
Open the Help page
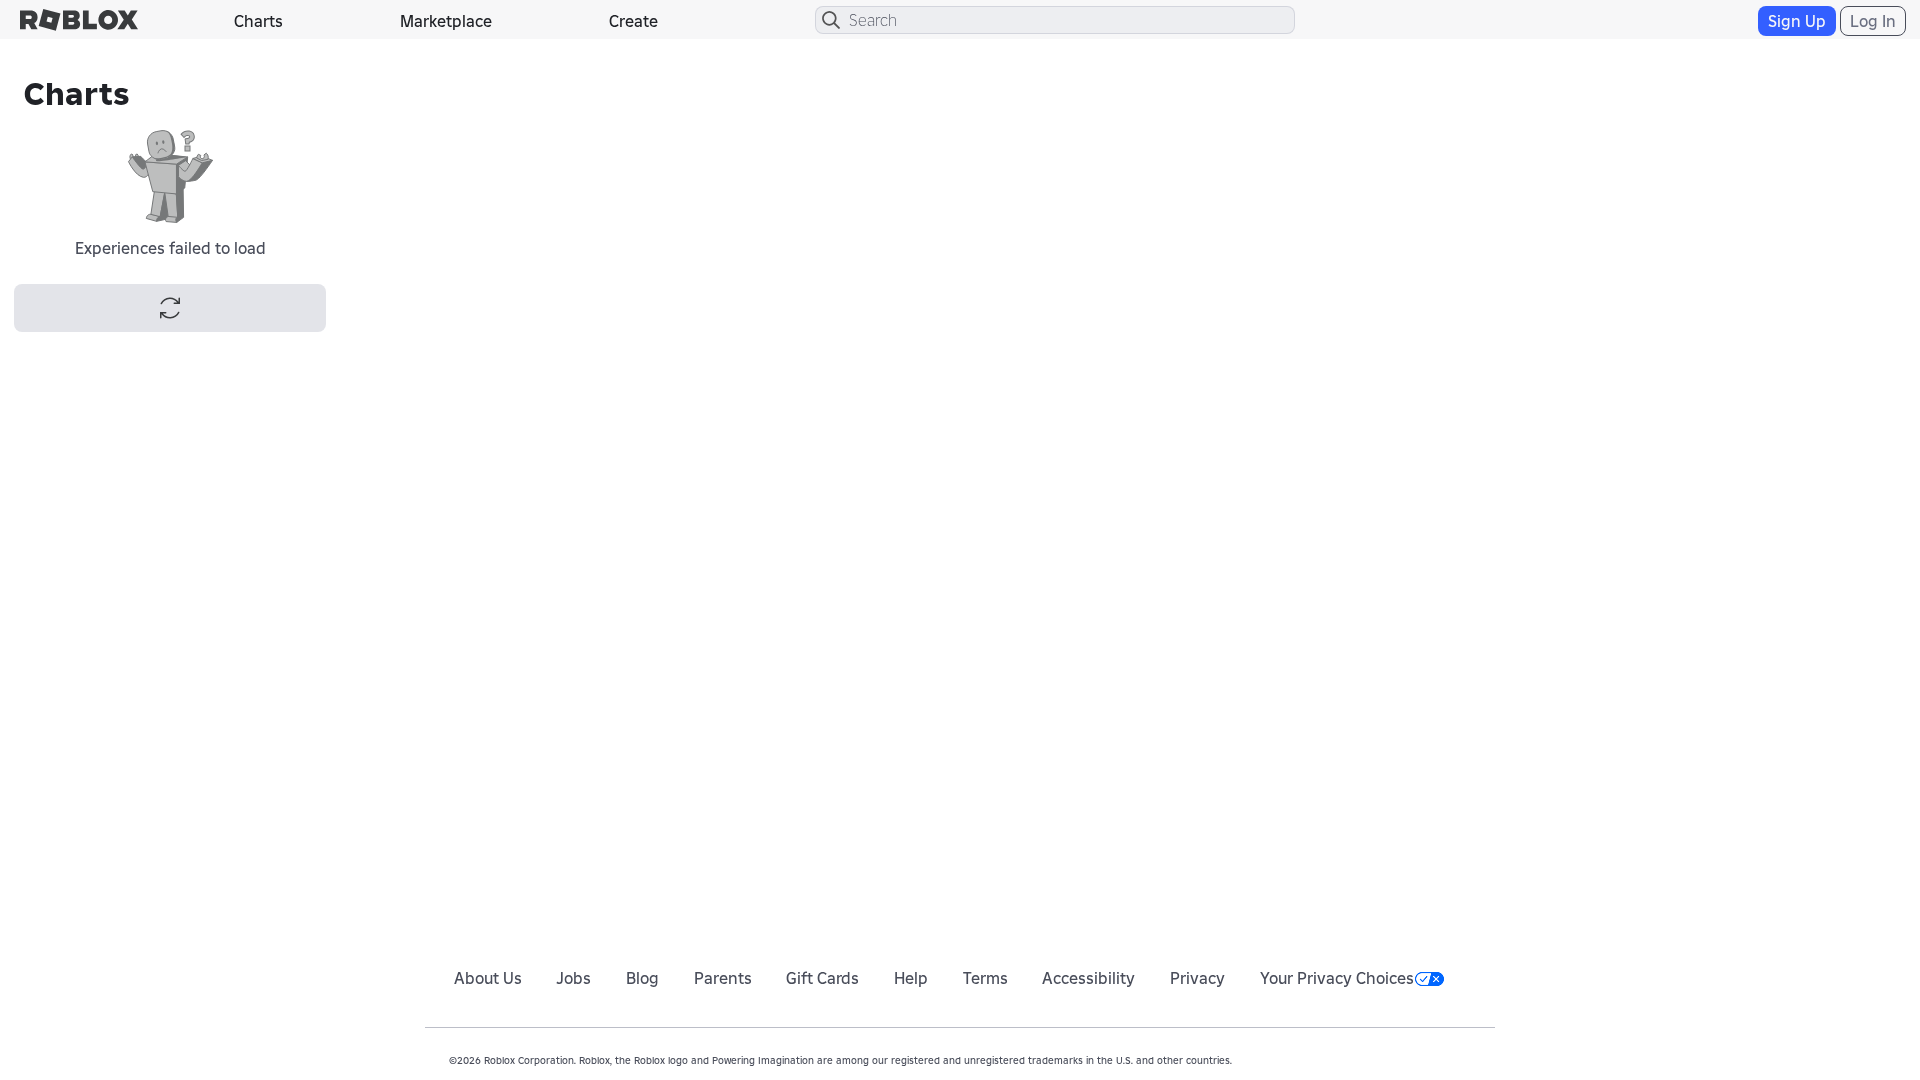pos(910,978)
